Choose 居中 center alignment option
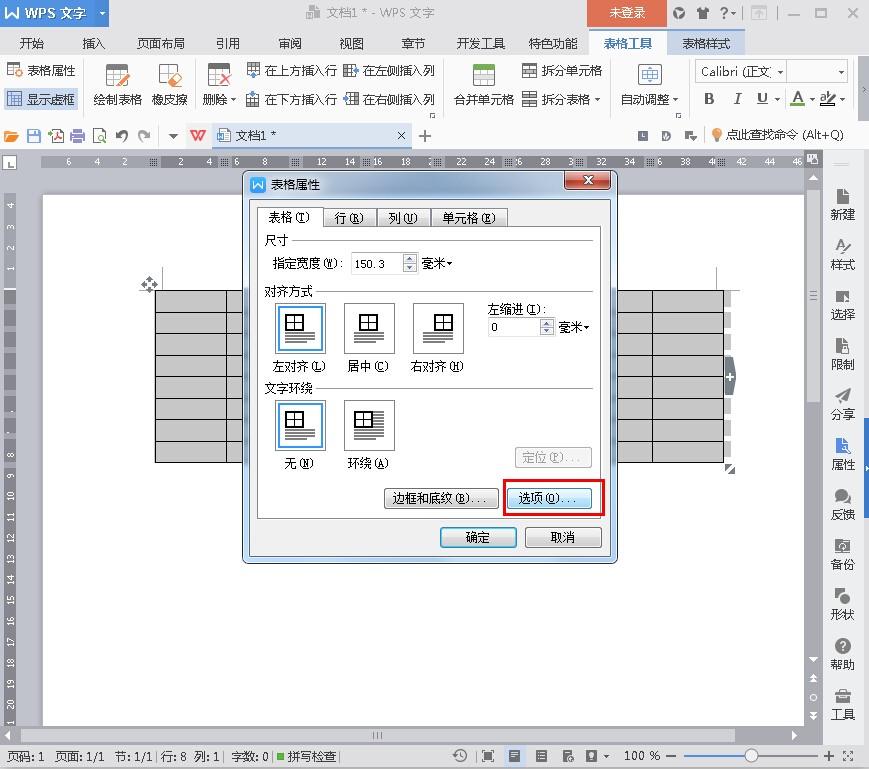Screen dimensions: 869x769 tap(368, 329)
